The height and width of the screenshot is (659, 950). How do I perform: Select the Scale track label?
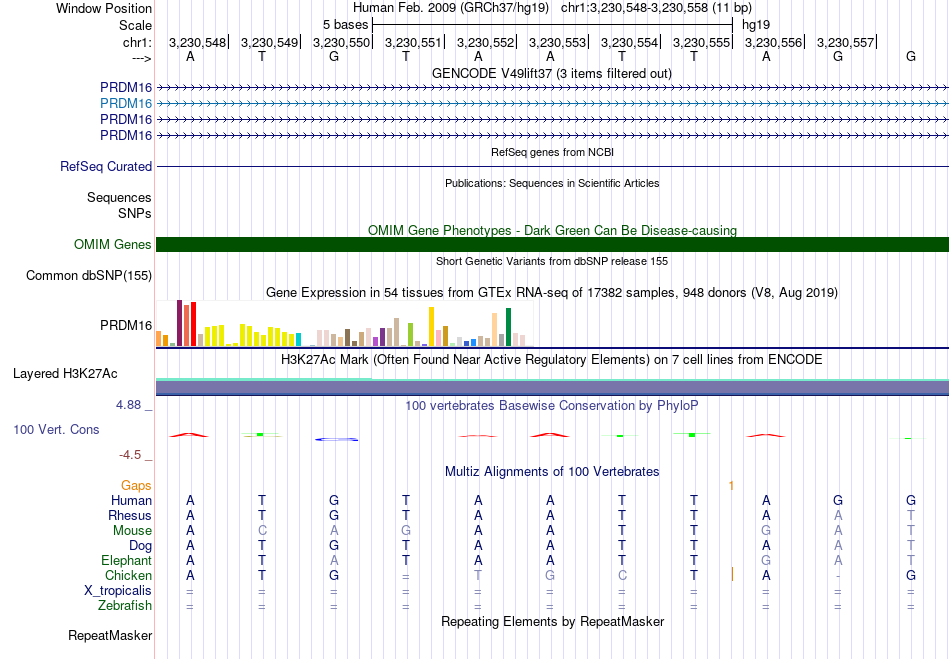point(135,25)
